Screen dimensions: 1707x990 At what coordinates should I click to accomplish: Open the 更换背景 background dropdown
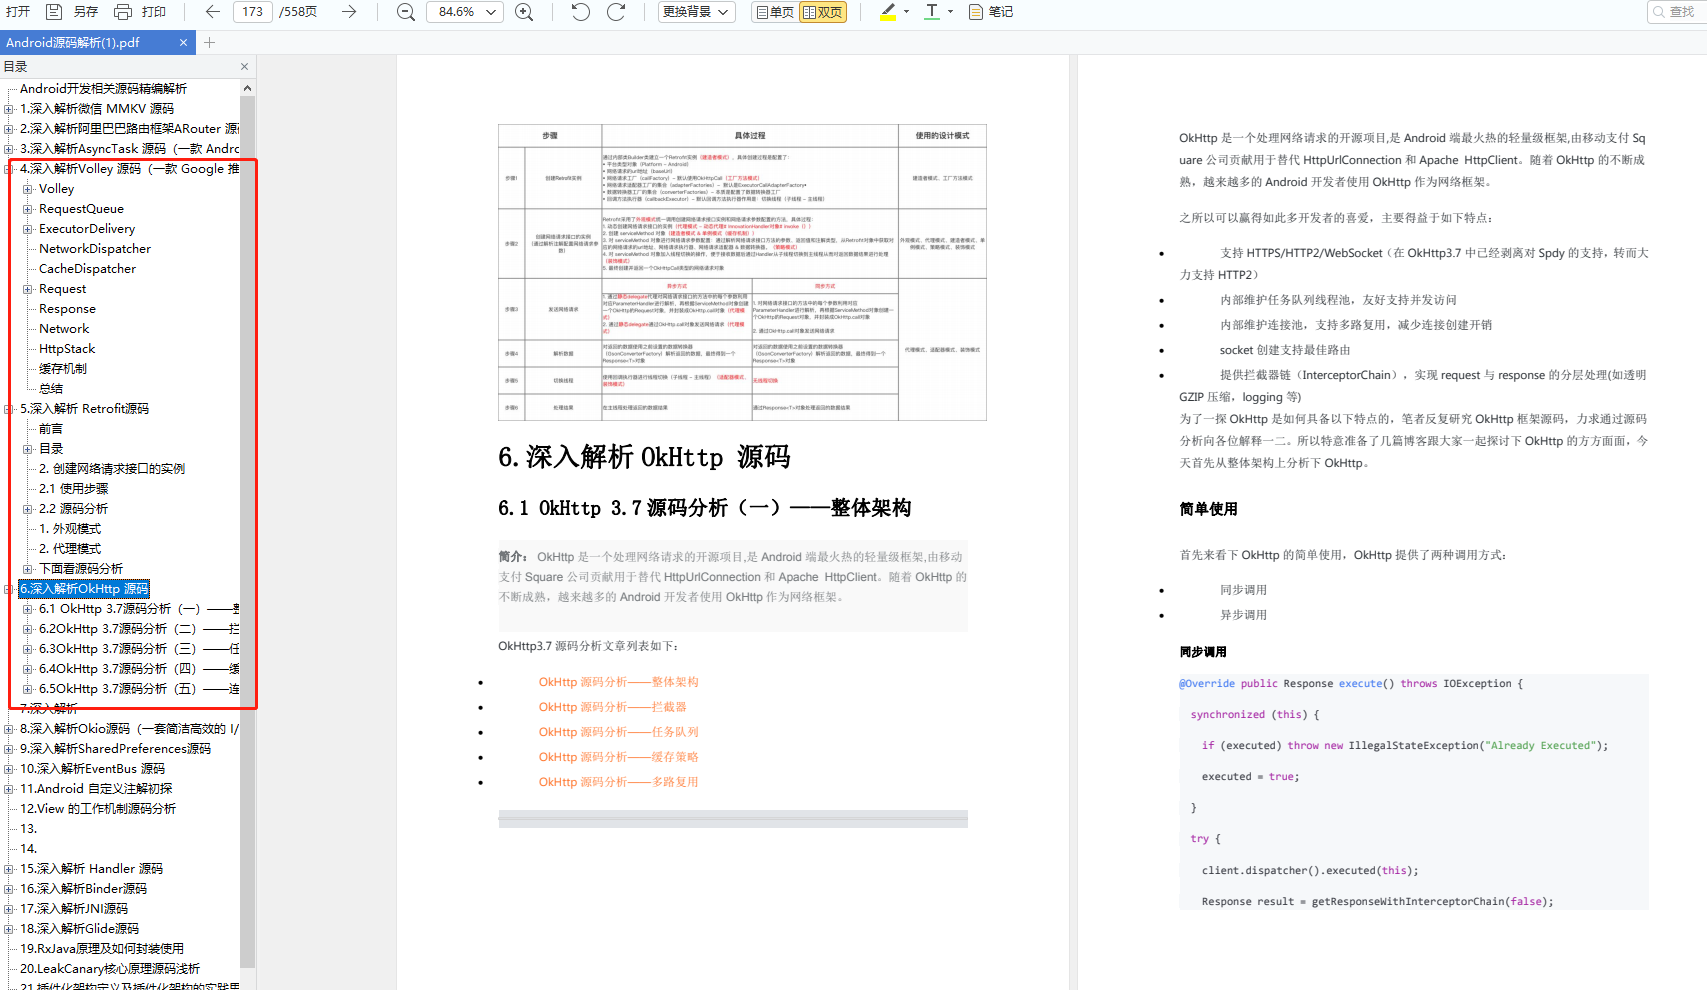pos(697,12)
